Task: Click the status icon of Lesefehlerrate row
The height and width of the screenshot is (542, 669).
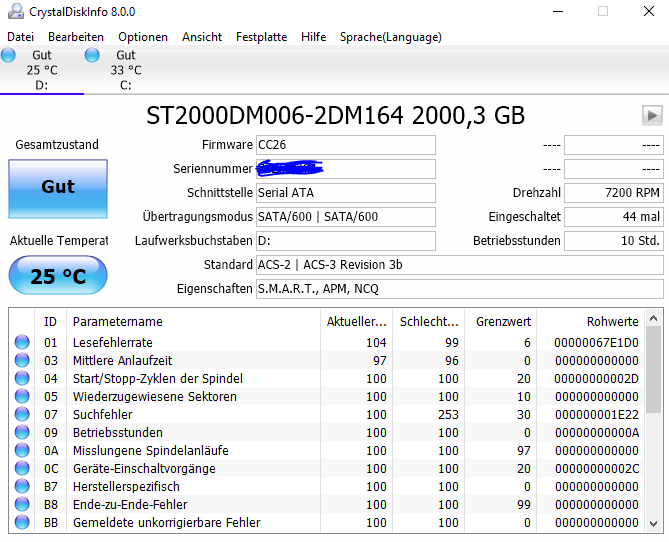Action: click(x=22, y=342)
